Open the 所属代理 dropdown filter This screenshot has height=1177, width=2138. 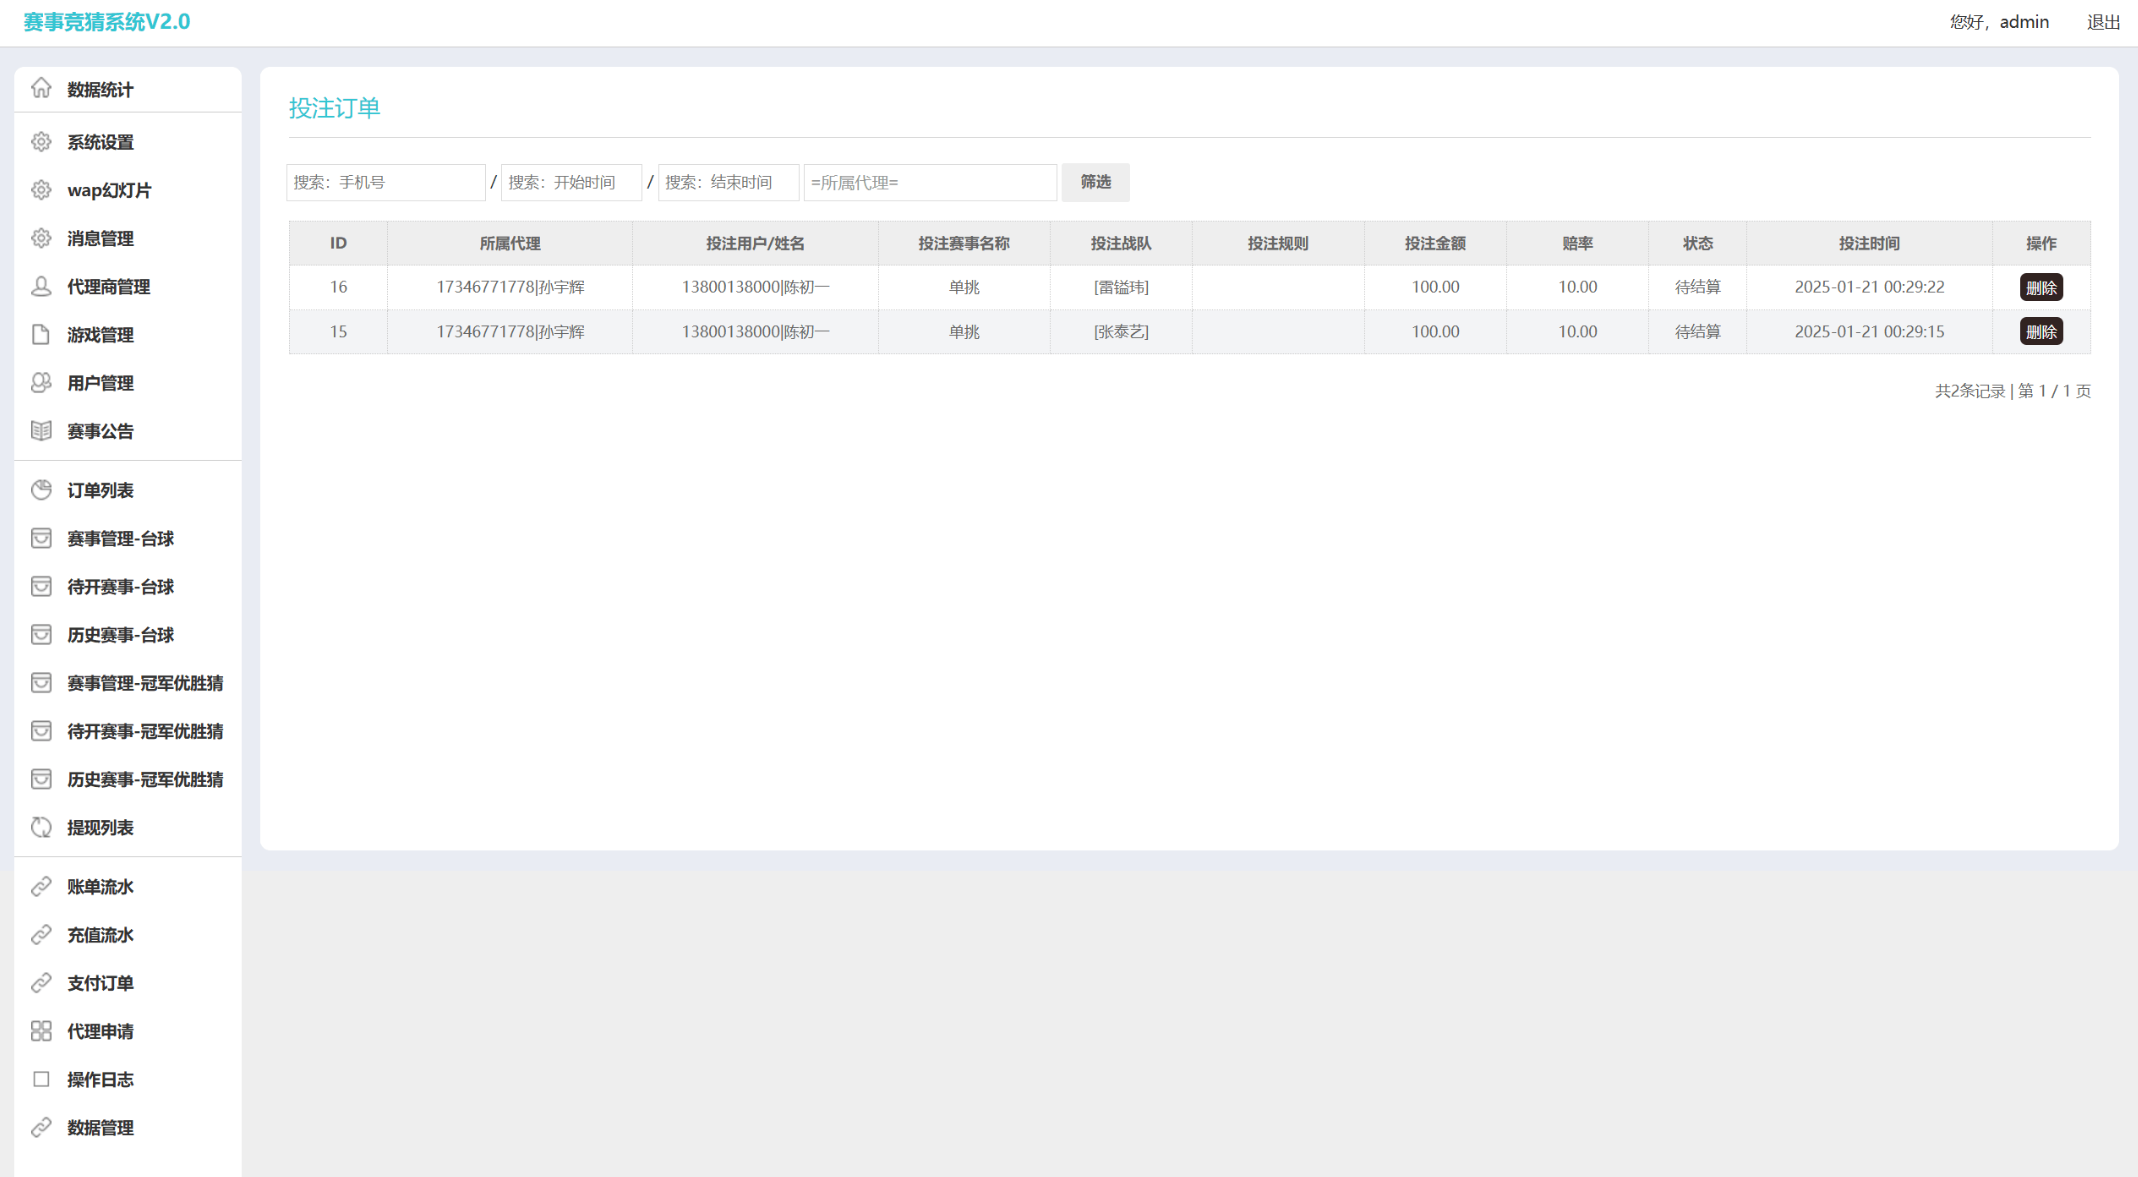(929, 182)
